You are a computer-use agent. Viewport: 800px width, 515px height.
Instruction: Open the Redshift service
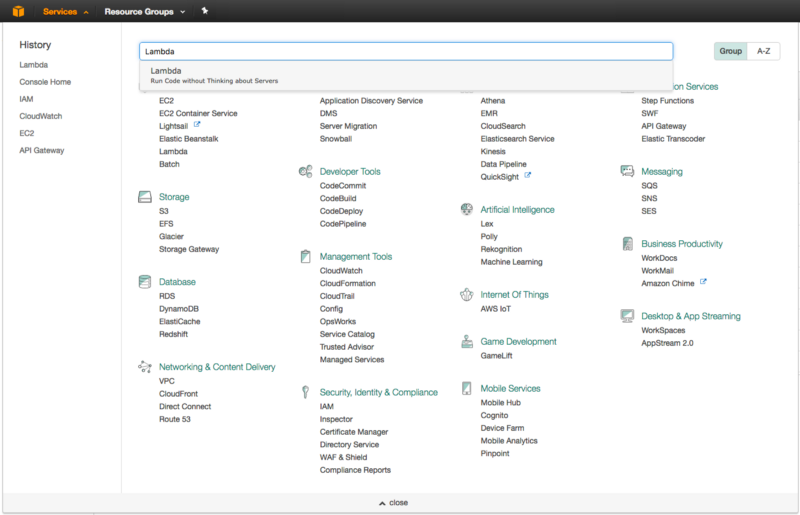173,334
